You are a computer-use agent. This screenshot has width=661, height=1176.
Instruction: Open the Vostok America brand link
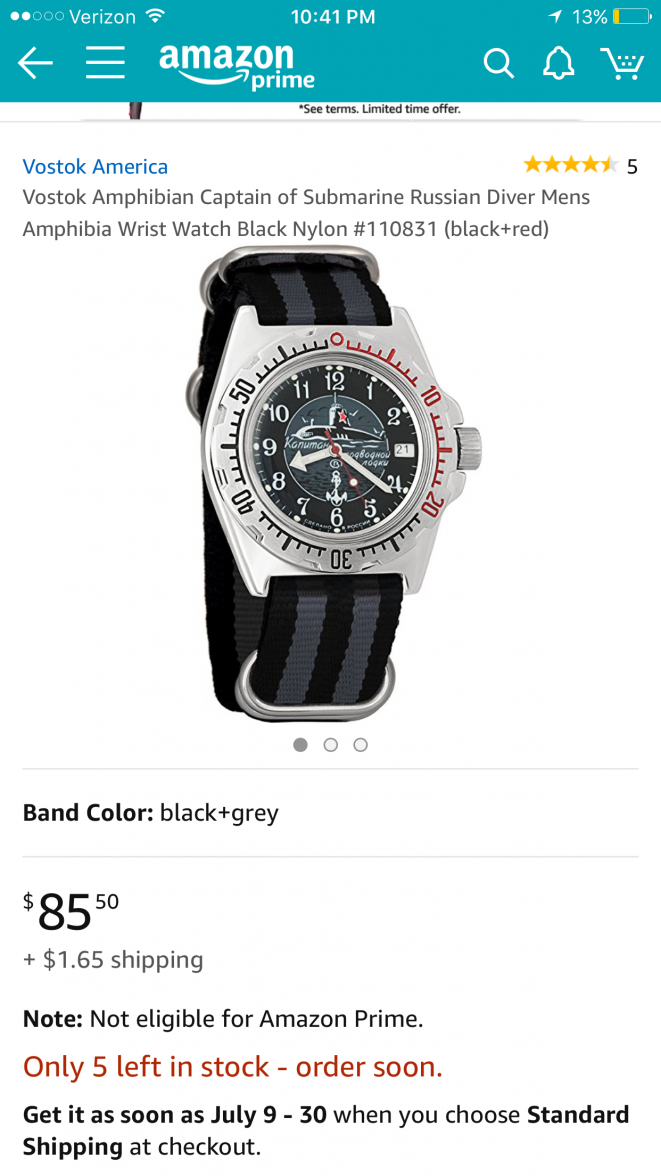point(95,166)
